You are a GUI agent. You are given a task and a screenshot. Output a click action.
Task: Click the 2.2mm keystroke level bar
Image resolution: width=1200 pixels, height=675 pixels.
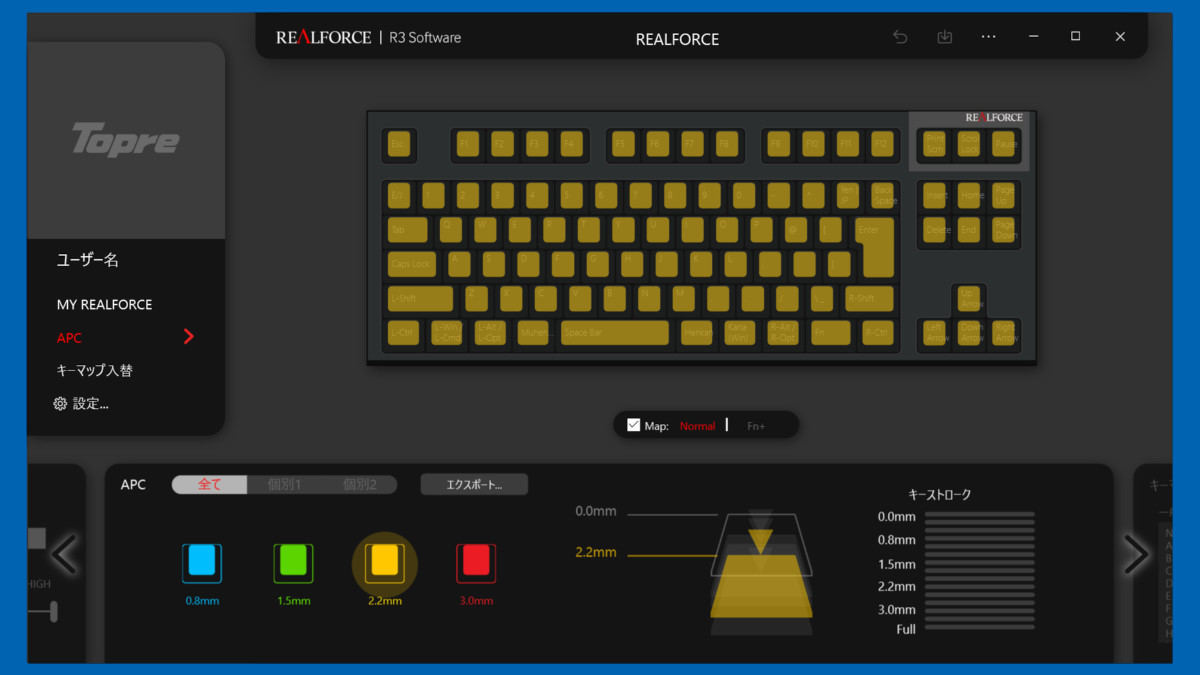pos(980,587)
